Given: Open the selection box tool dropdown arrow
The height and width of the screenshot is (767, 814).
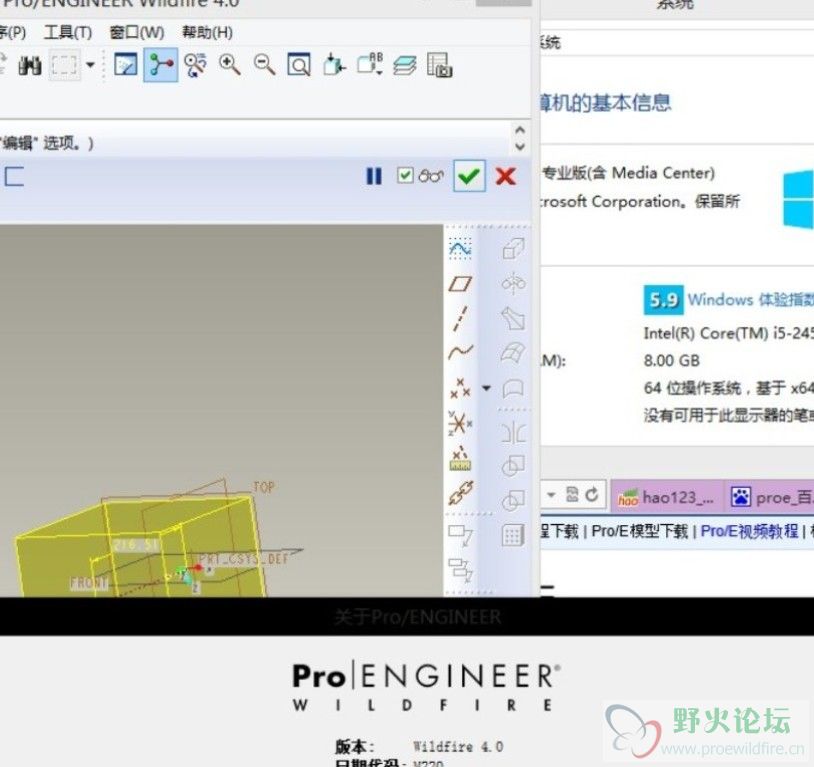Looking at the screenshot, I should point(90,65).
